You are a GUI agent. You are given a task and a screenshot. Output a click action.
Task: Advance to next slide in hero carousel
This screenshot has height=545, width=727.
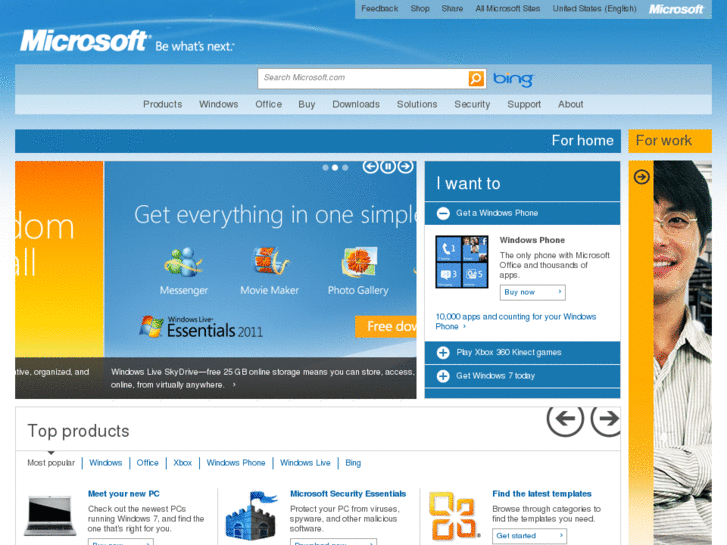[x=405, y=167]
